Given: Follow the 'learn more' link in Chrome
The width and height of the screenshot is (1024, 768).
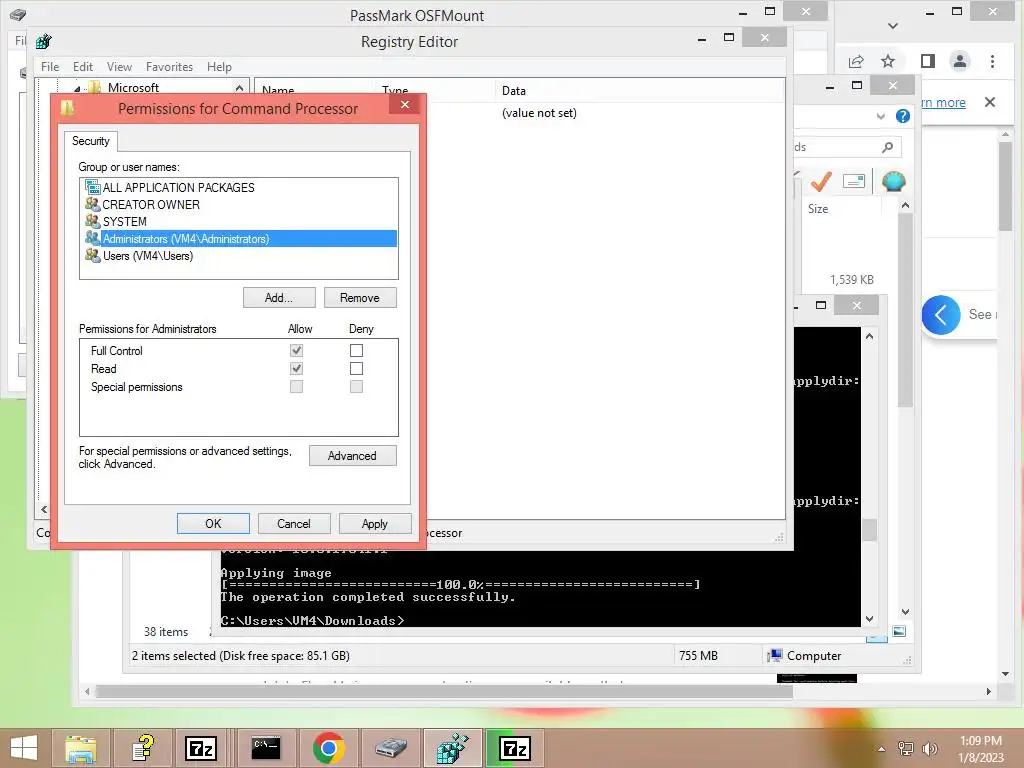Looking at the screenshot, I should click(x=944, y=103).
